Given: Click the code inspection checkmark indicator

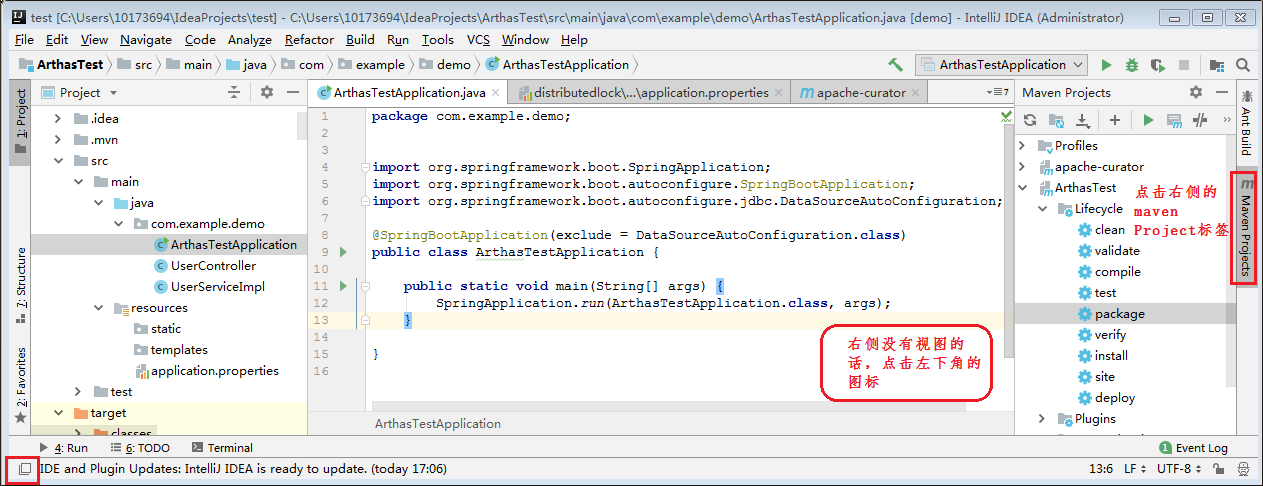Looking at the screenshot, I should coord(1007,116).
